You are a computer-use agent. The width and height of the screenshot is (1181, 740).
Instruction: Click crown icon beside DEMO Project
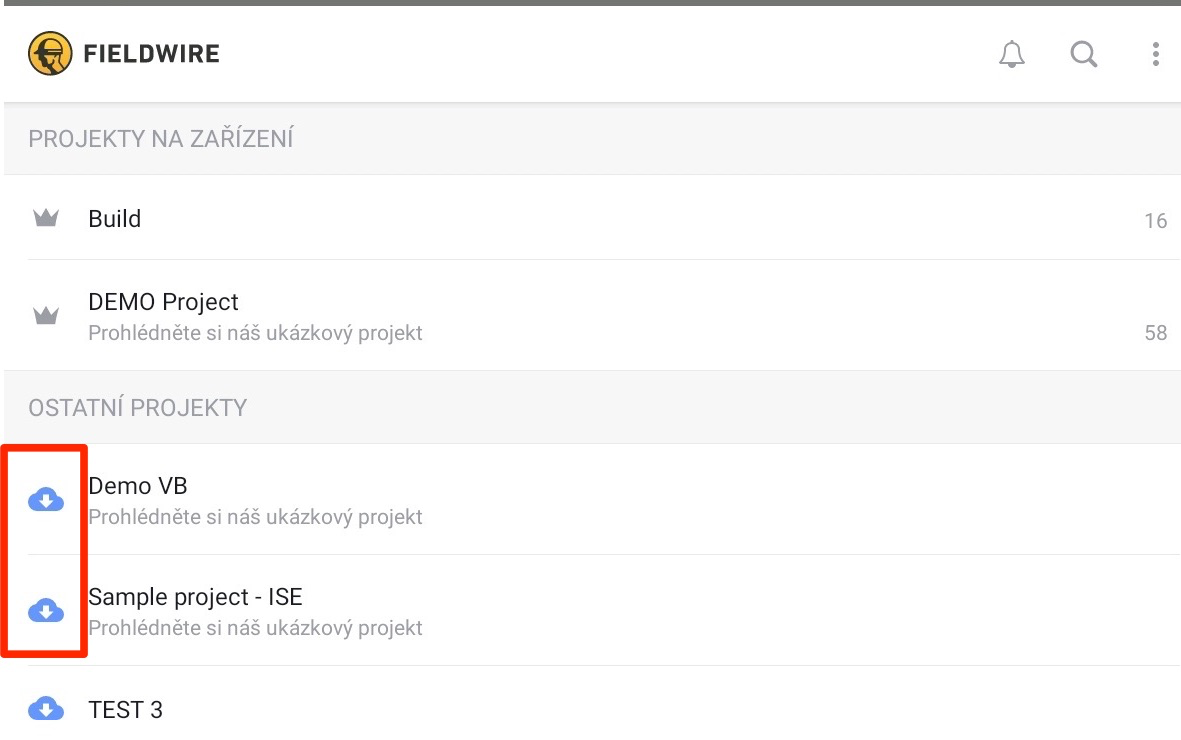pyautogui.click(x=46, y=316)
